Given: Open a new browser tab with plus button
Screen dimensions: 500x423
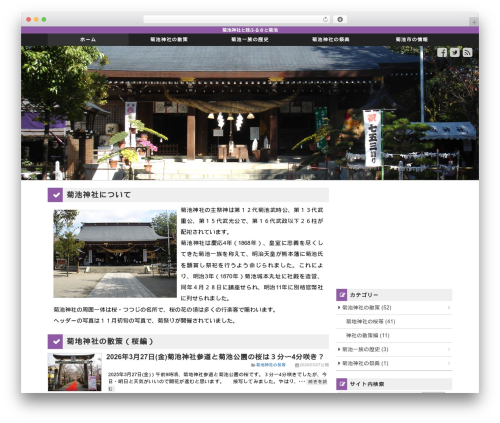Looking at the screenshot, I should pos(474,22).
